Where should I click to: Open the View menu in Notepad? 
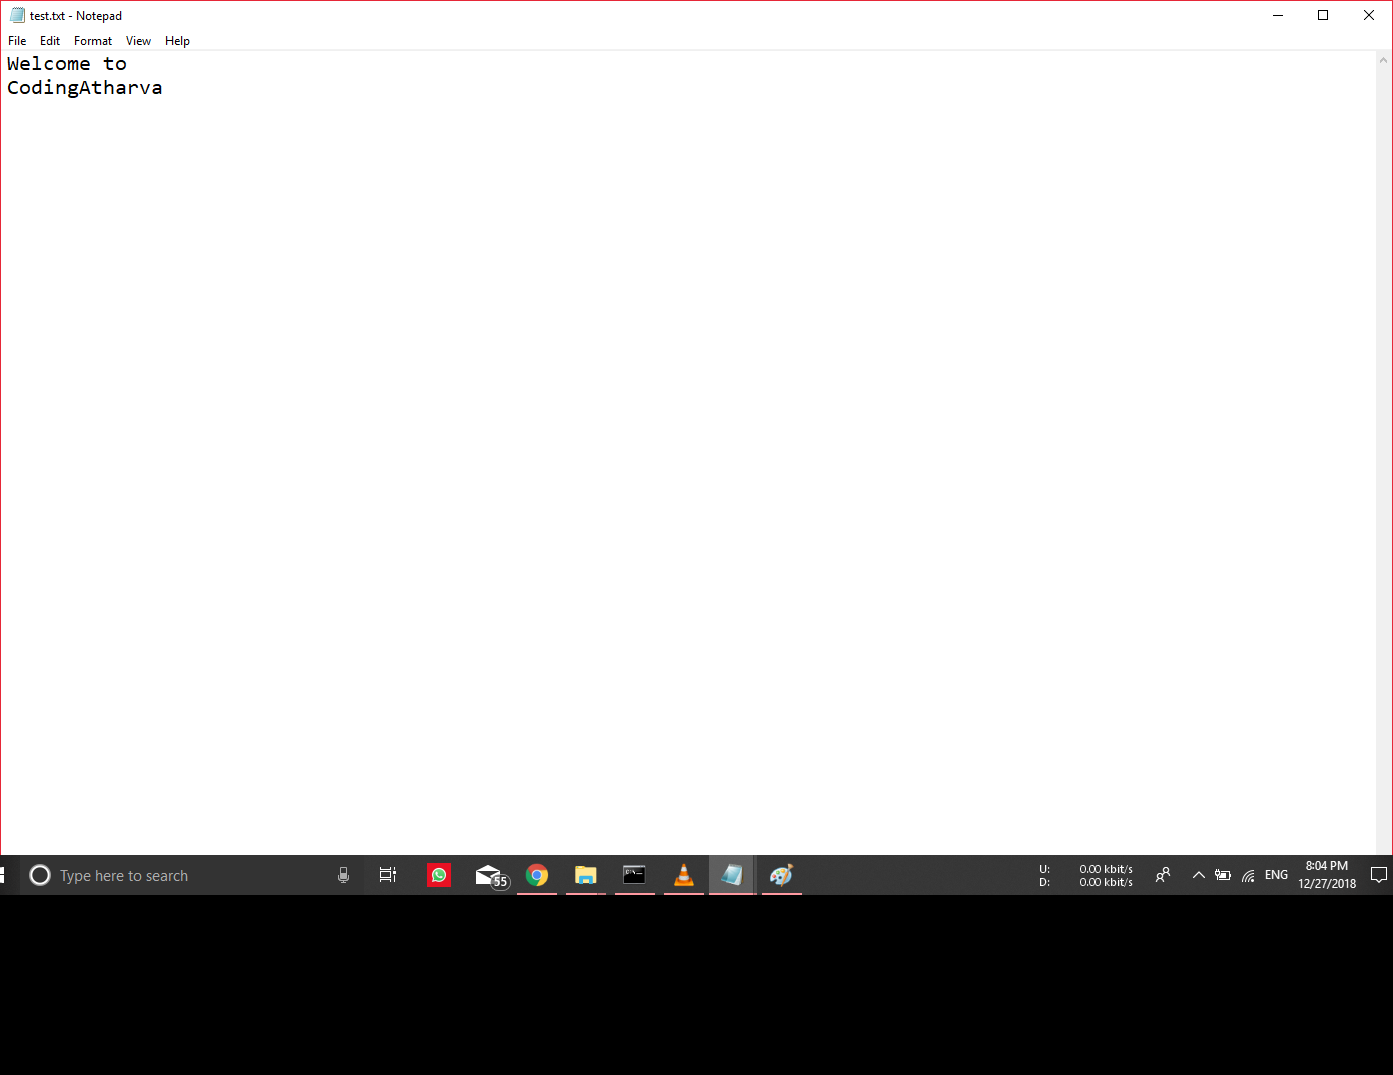138,41
